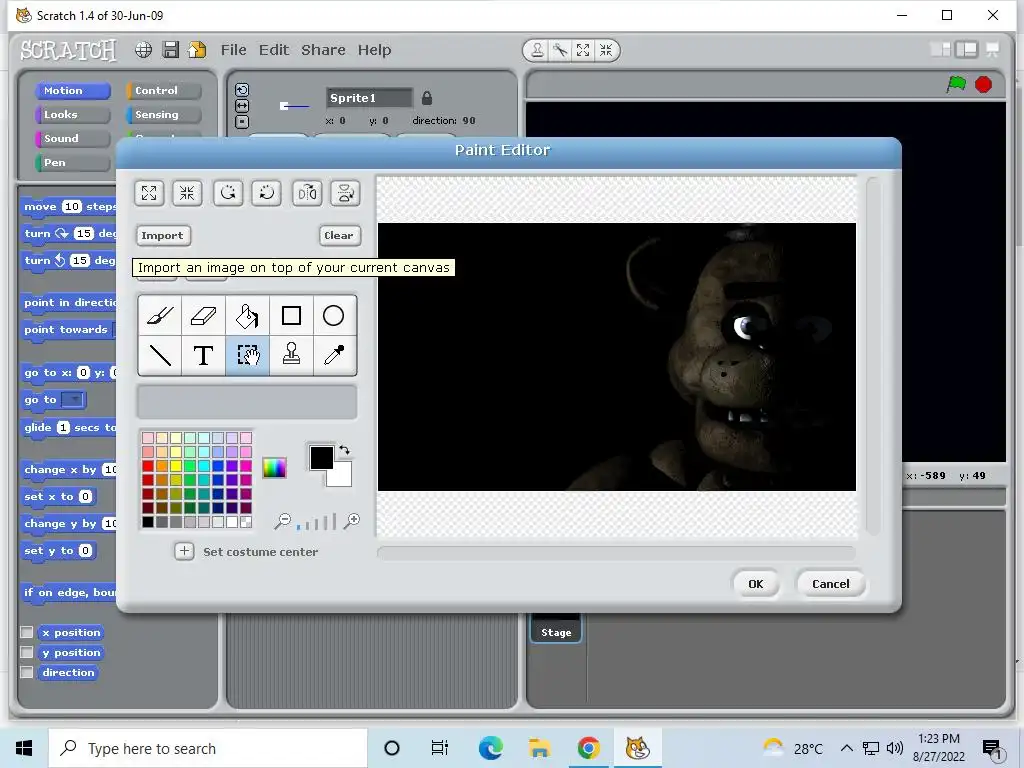Swap foreground and background colors
This screenshot has height=768, width=1024.
(x=345, y=450)
